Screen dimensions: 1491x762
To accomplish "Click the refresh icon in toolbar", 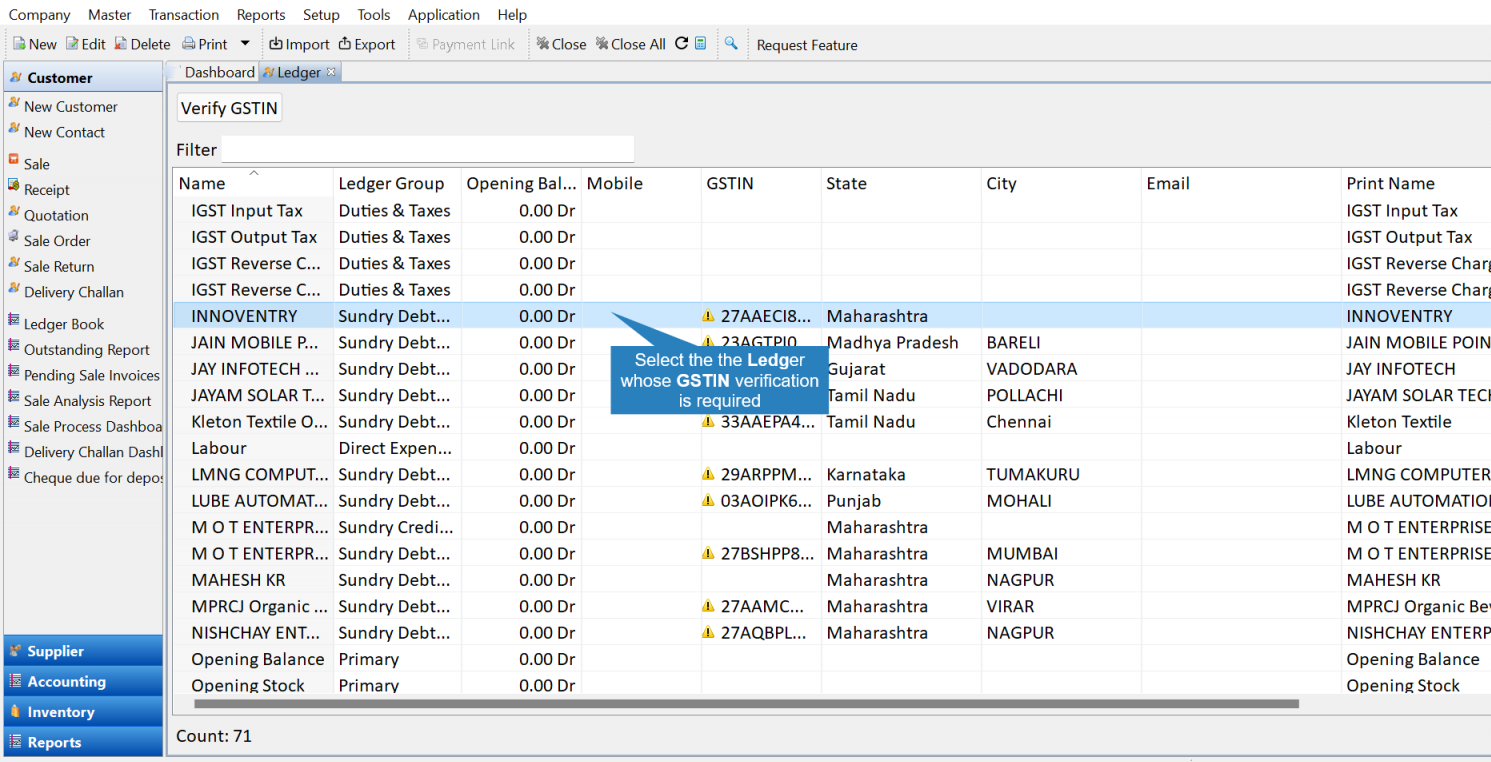I will [681, 43].
